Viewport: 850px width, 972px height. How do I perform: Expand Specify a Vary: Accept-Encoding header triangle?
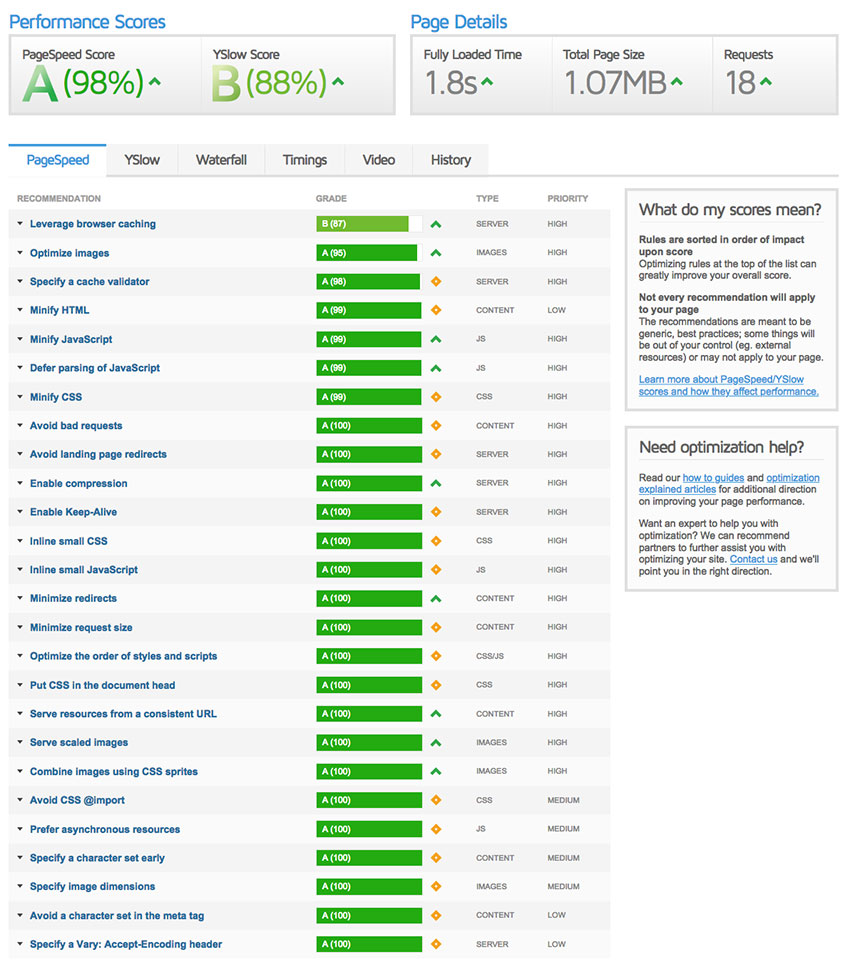pos(20,944)
